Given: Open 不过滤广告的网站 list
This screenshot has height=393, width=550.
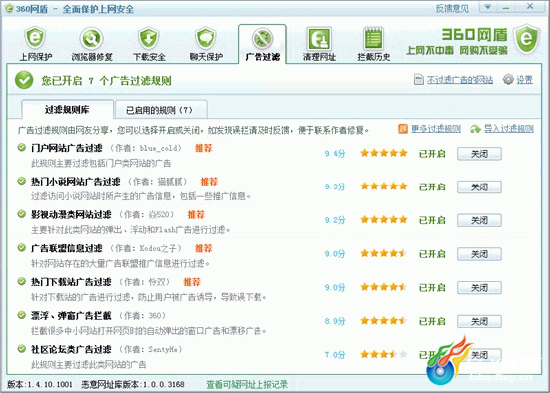Looking at the screenshot, I should (460, 80).
